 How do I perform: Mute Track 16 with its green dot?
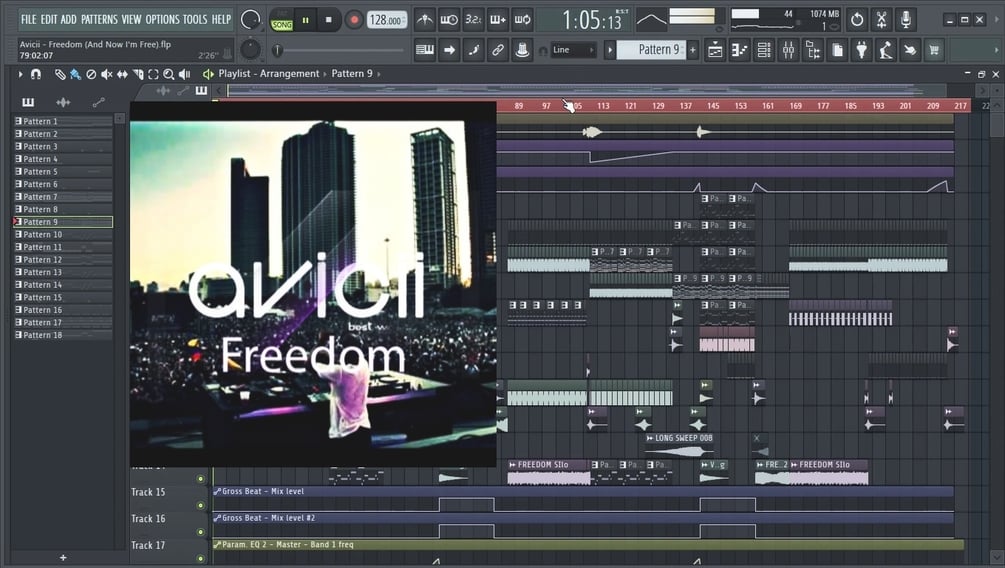[201, 532]
